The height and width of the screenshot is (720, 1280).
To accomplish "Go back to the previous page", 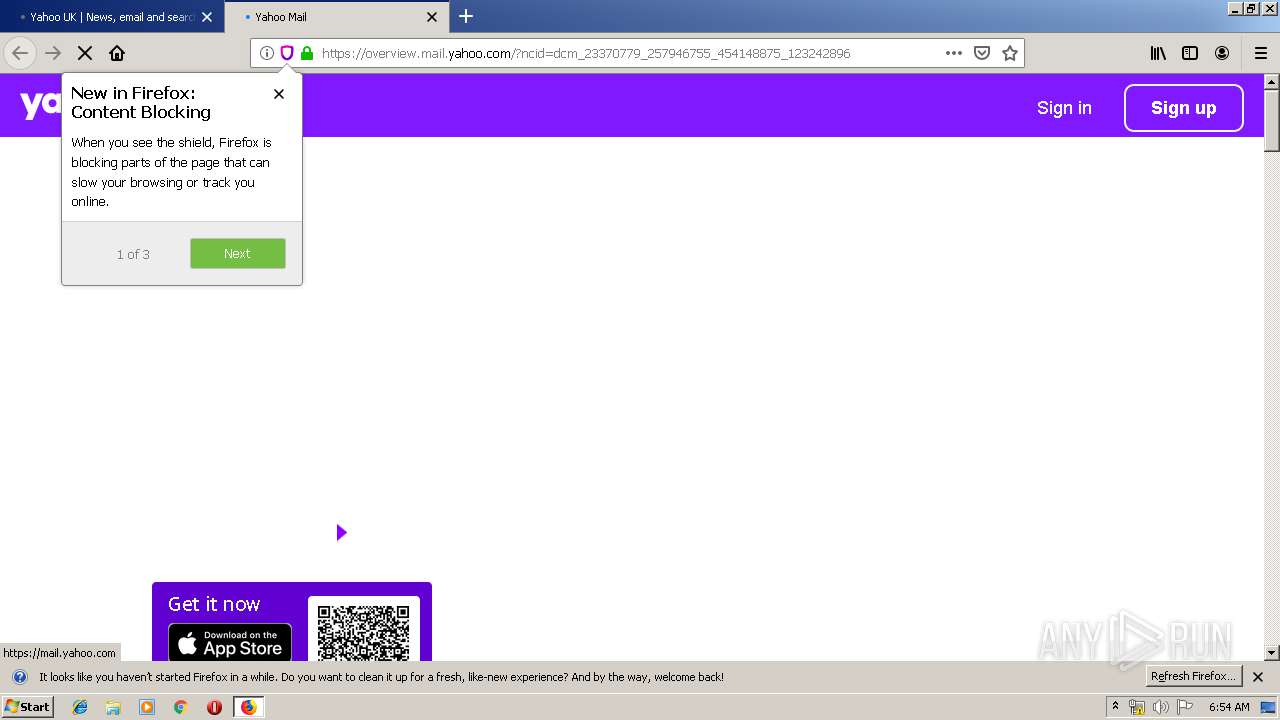I will [20, 53].
